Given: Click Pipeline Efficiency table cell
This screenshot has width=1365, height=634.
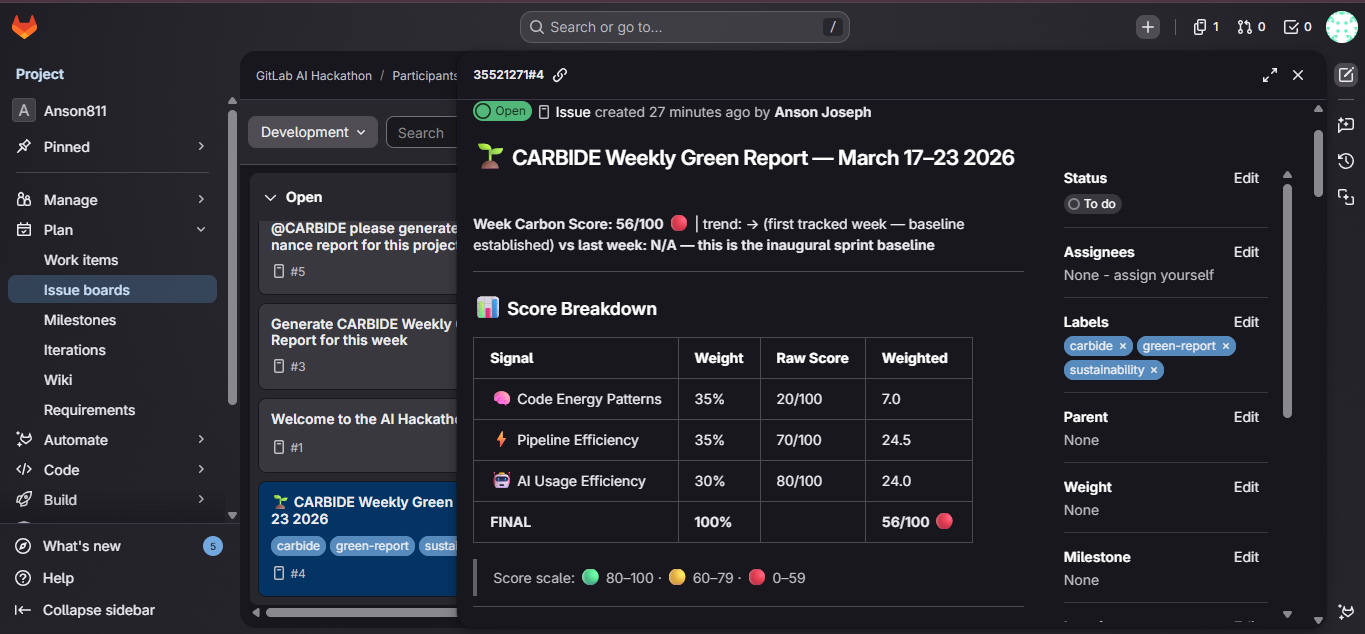Looking at the screenshot, I should coord(577,440).
